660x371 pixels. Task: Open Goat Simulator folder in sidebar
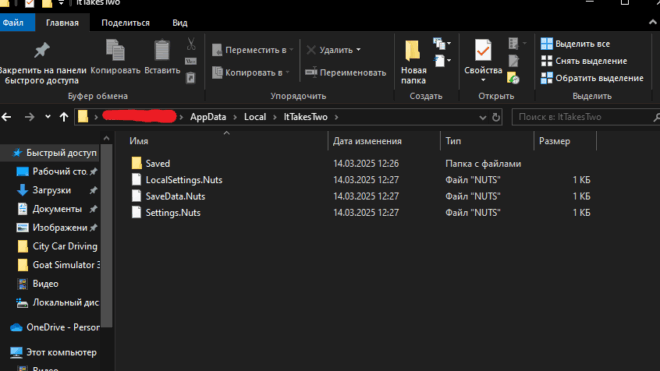58,265
